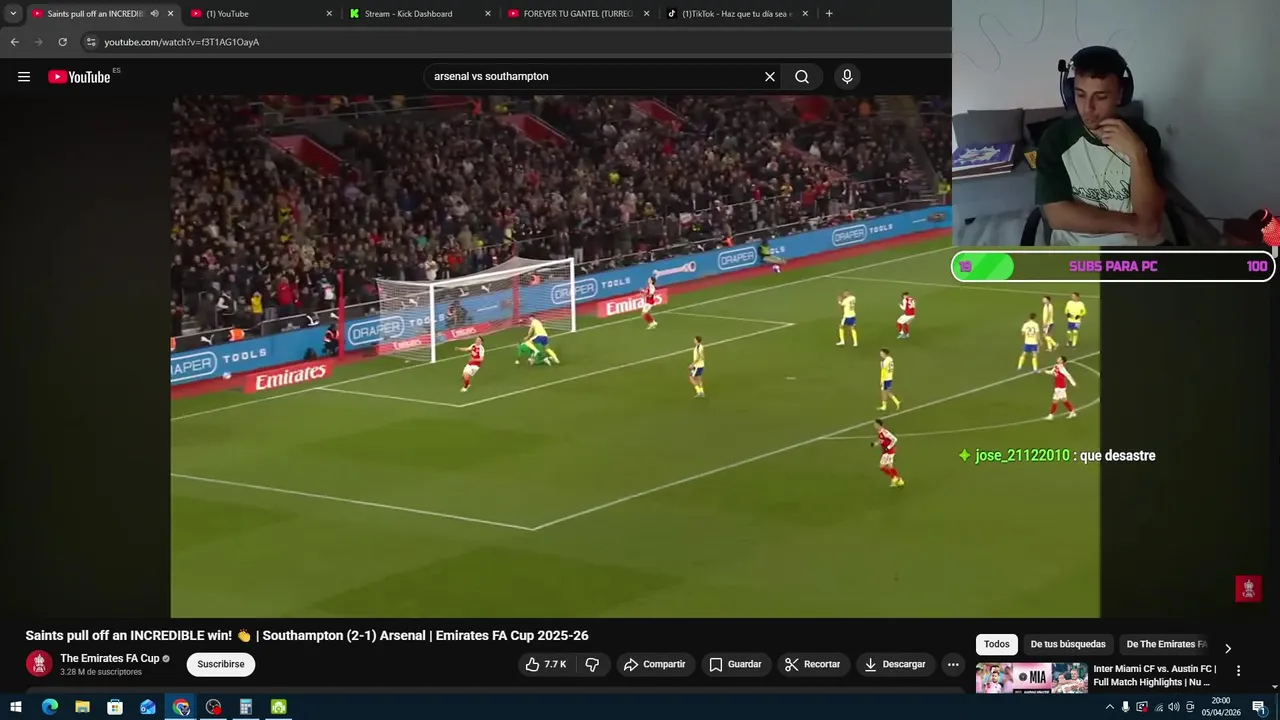Open the Windows notification center
The image size is (1280, 720).
1258,707
